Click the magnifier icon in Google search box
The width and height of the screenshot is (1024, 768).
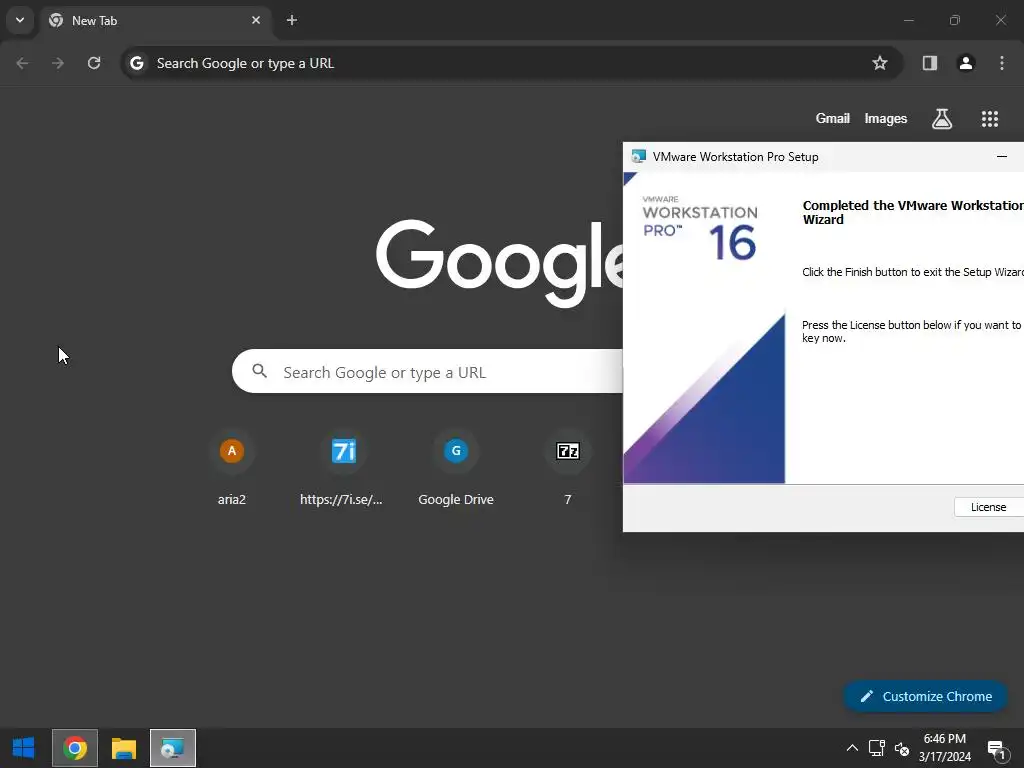(259, 372)
